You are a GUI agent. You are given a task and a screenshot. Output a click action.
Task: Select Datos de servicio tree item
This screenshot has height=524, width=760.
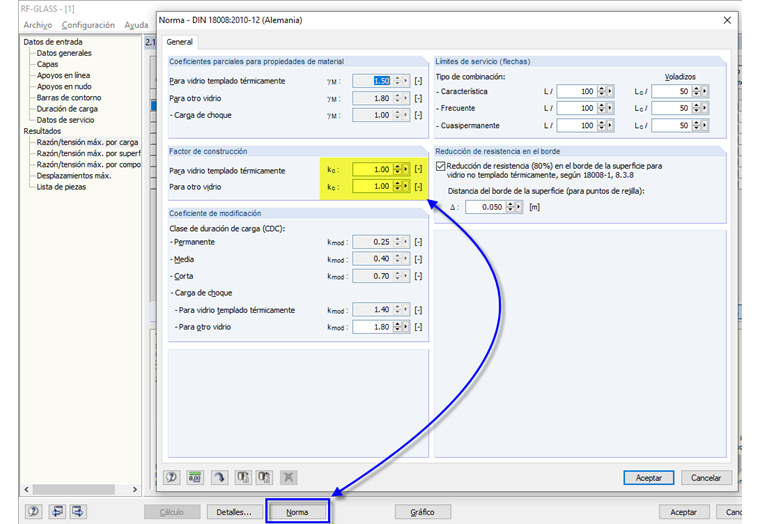click(x=65, y=120)
